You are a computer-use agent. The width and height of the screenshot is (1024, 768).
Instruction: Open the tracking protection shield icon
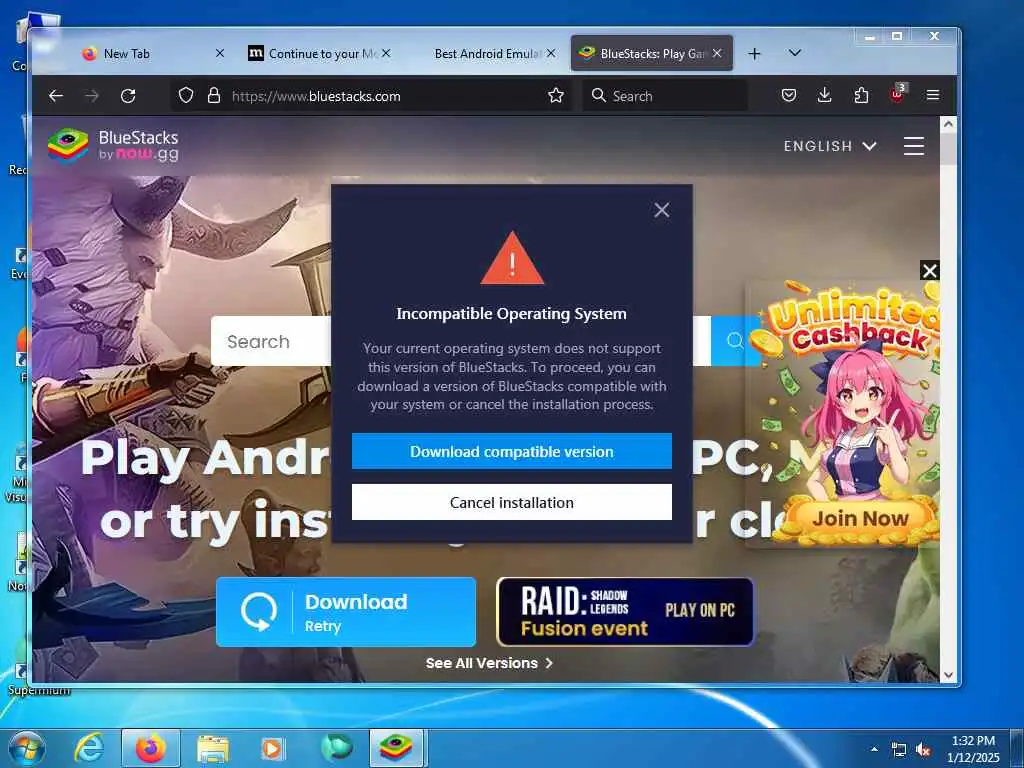click(x=186, y=96)
